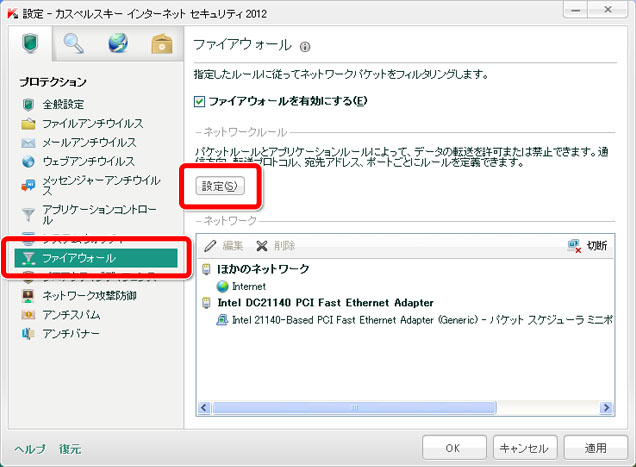Select ほかのネットワーク group row

(263, 269)
